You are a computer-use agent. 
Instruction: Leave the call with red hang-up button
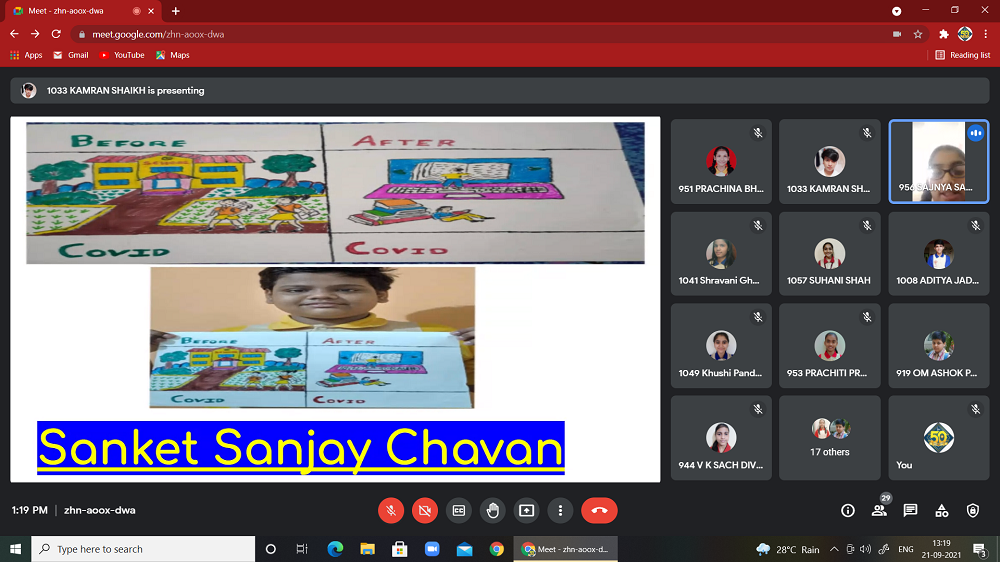coord(599,510)
